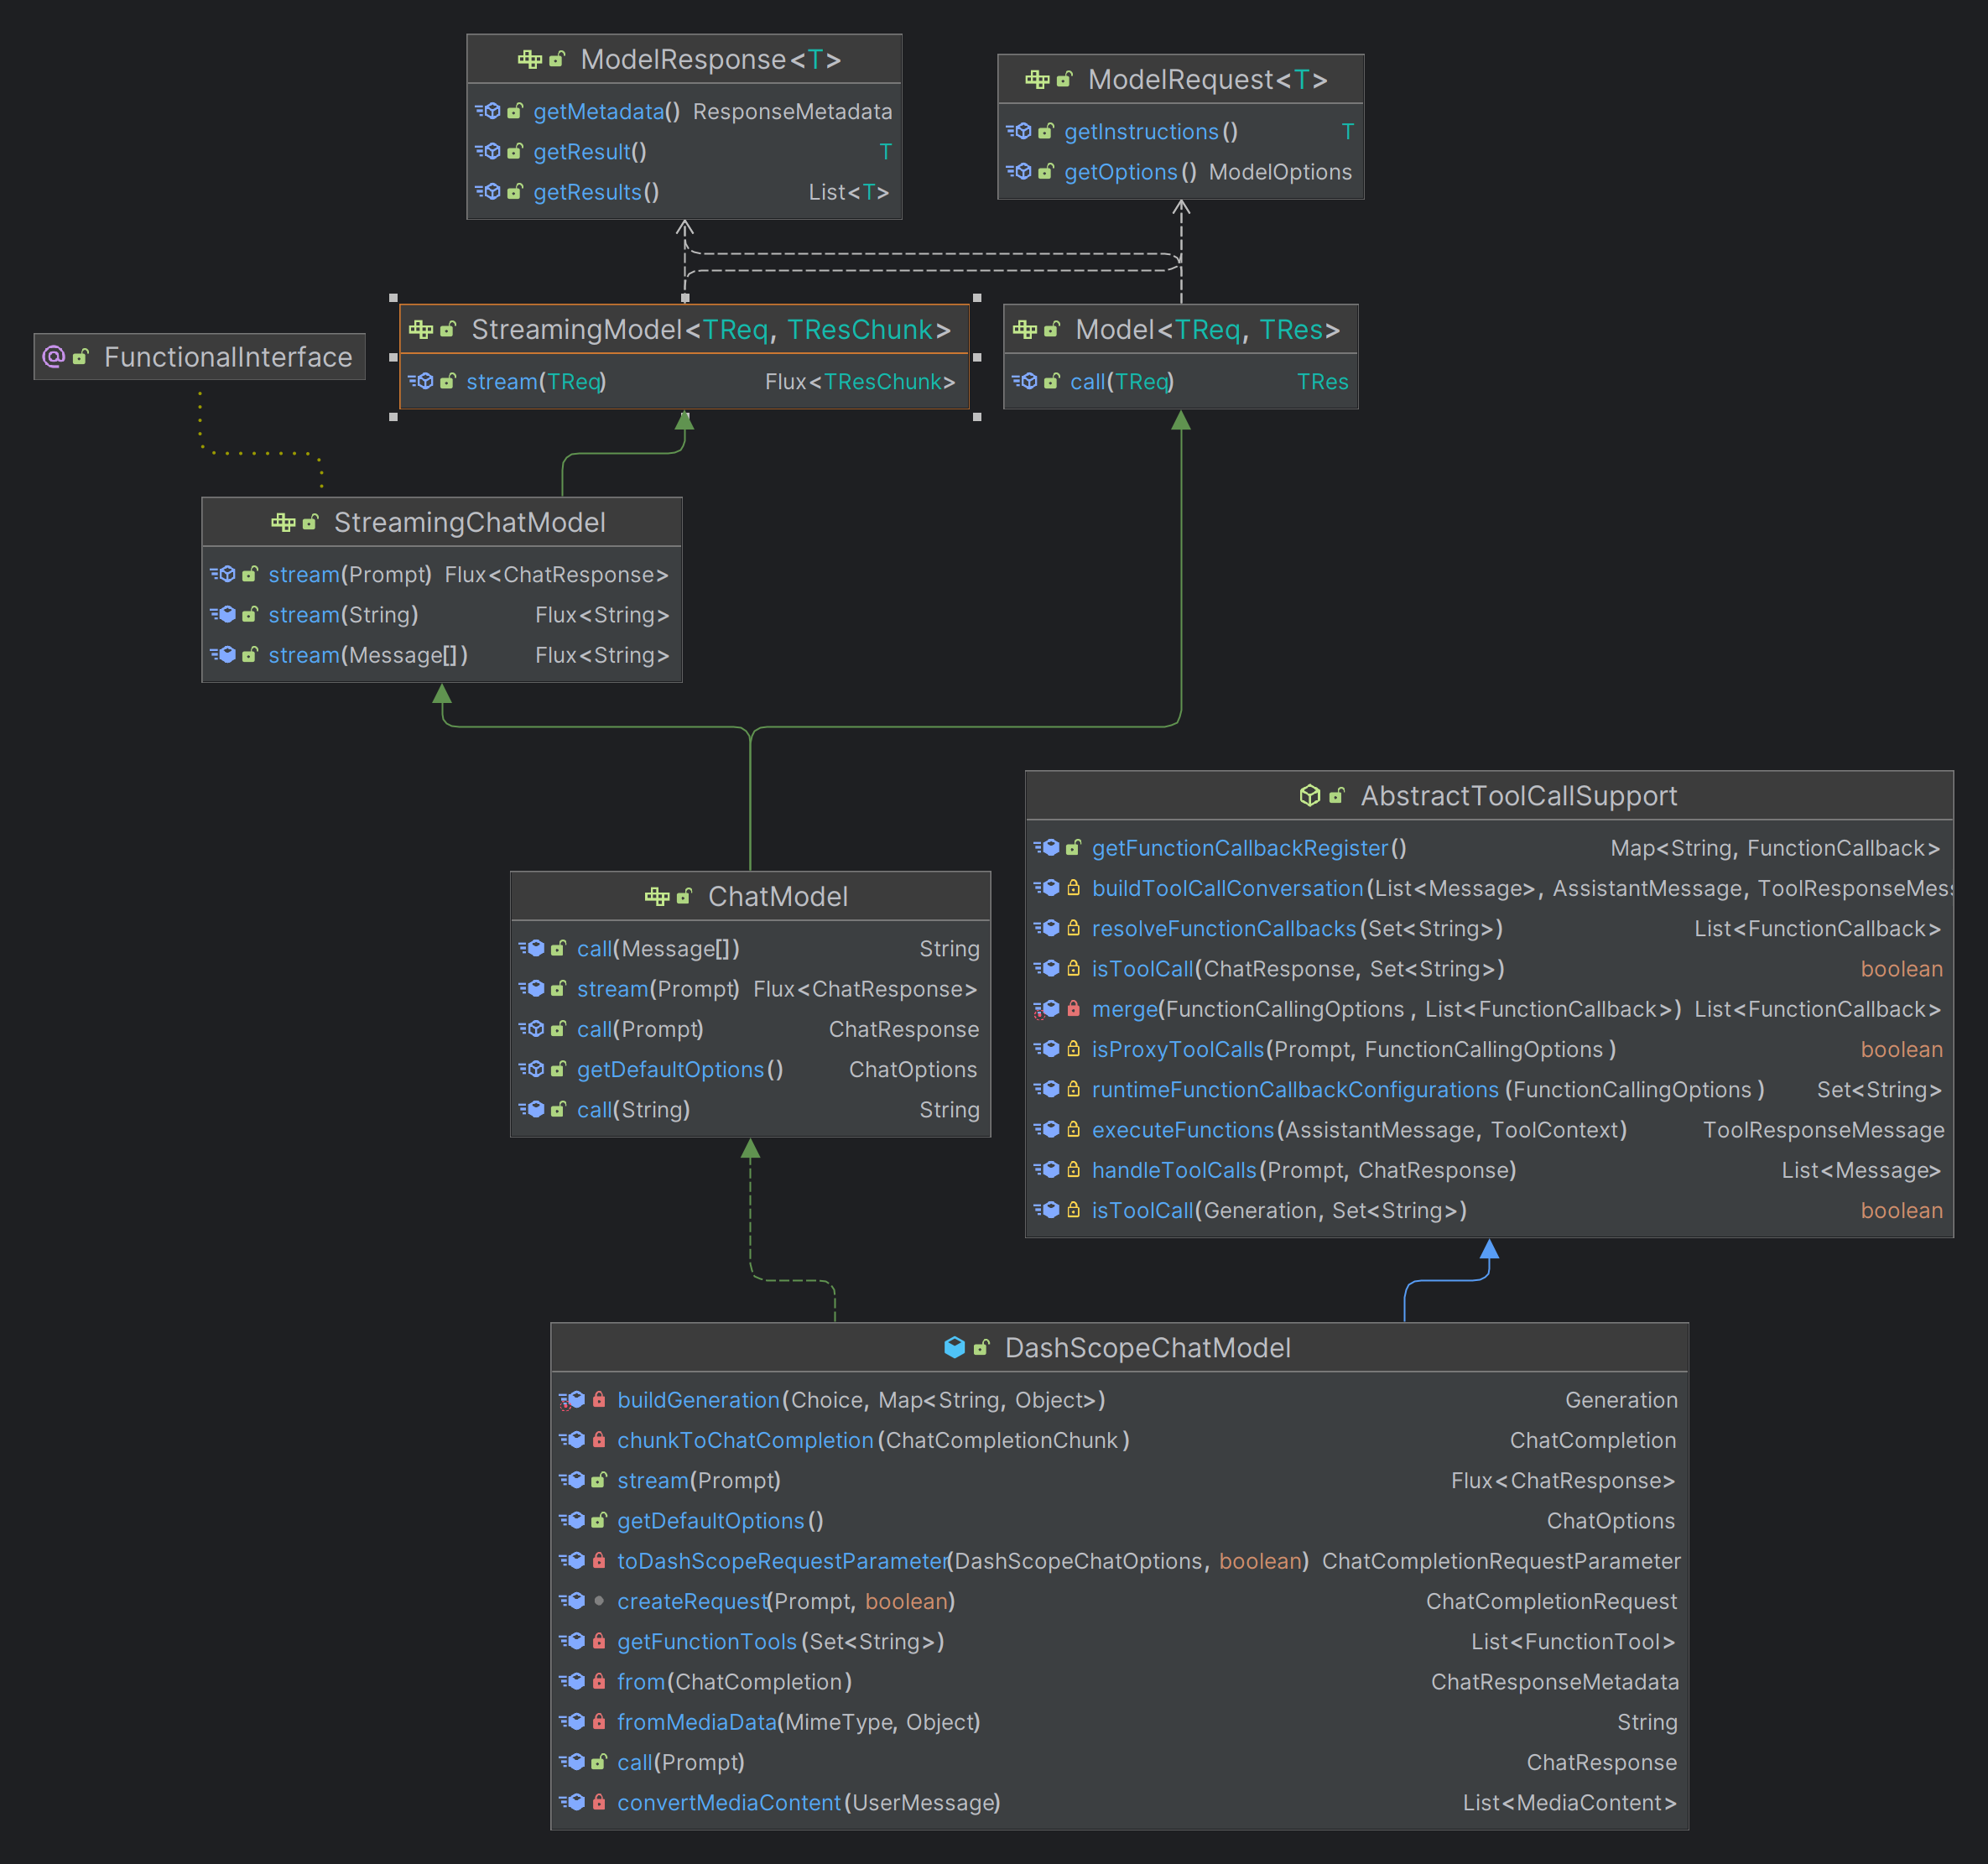Click the method icon of getMetadata() row
Image resolution: width=1988 pixels, height=1864 pixels.
(488, 112)
